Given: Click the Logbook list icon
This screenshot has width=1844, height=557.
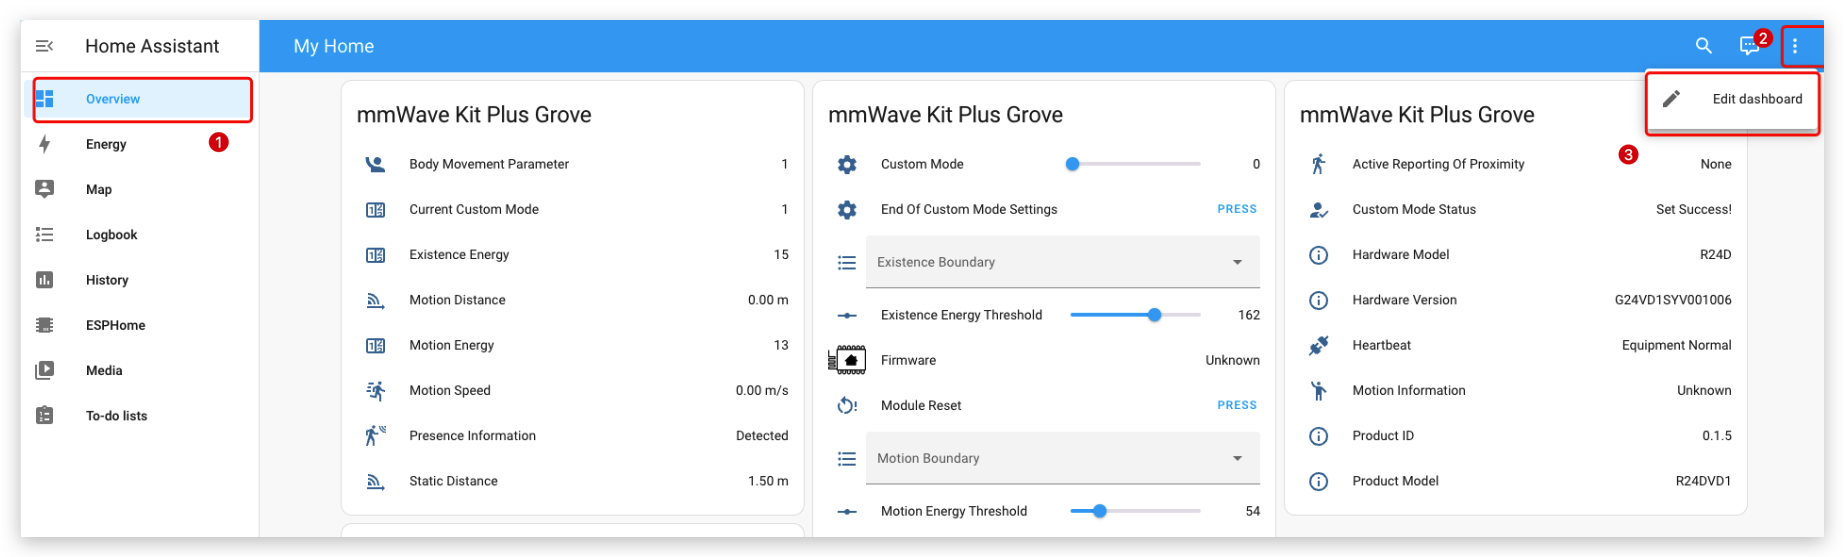Looking at the screenshot, I should (44, 234).
